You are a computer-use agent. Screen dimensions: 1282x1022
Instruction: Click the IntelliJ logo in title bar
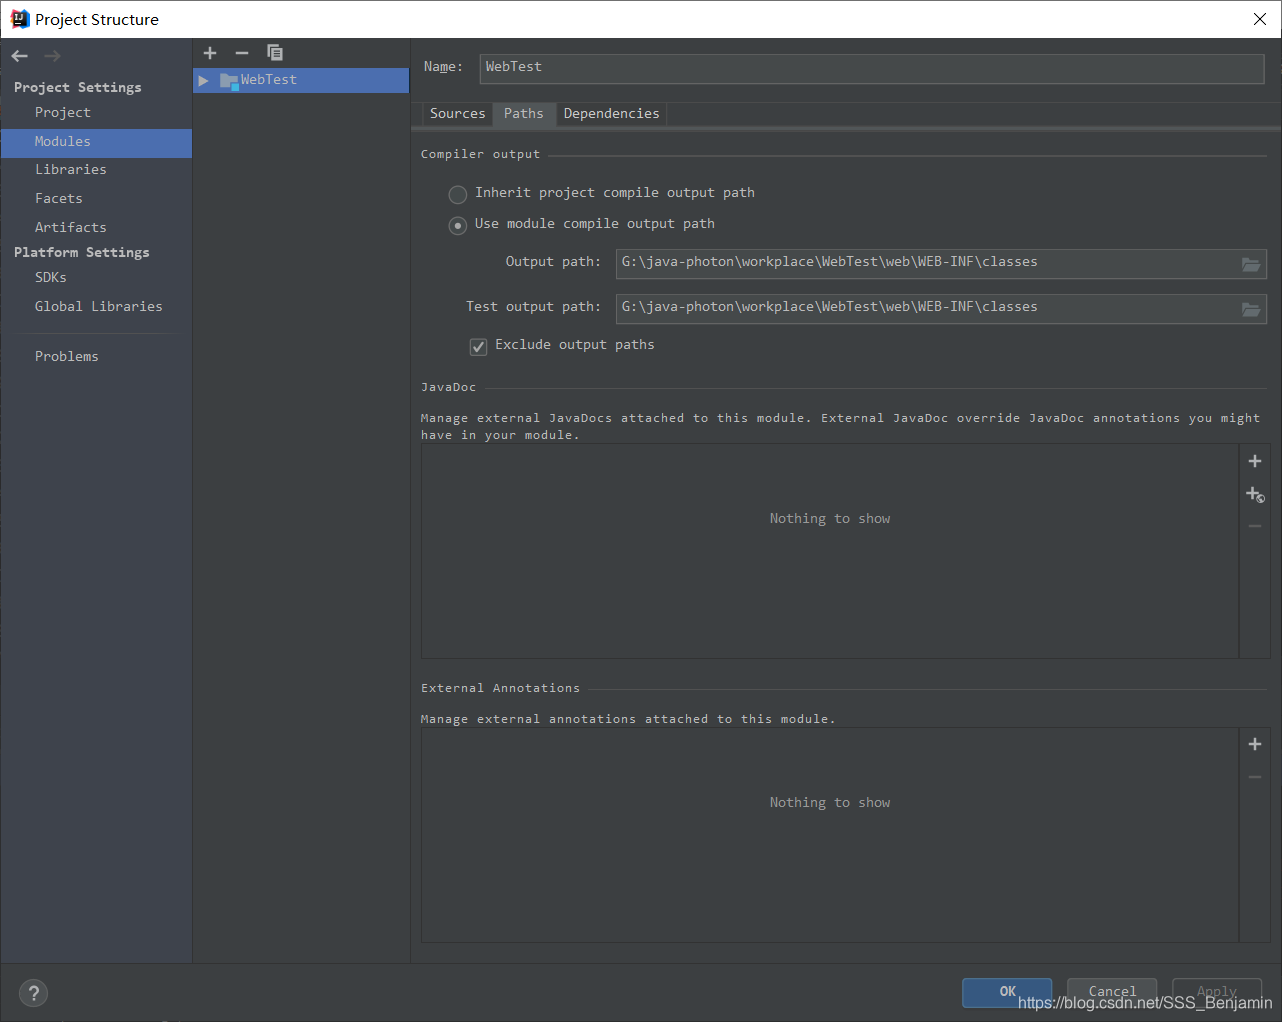[x=20, y=19]
